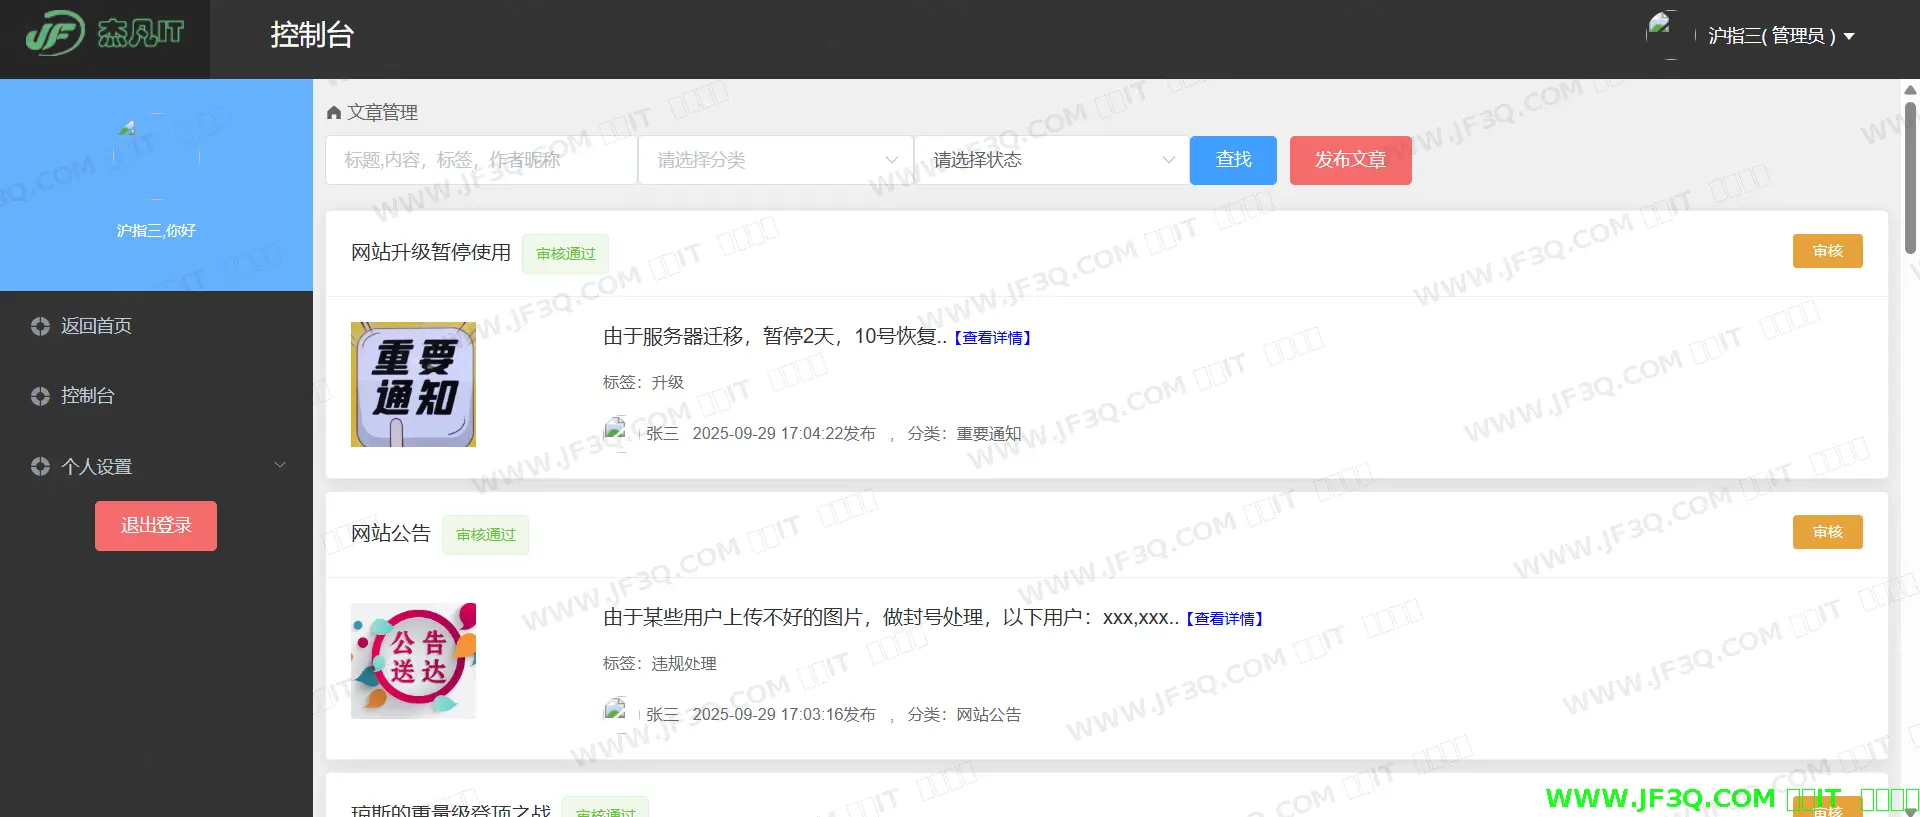Click the 返回首页 sidebar icon
Screen dimensions: 1920x817
[40, 326]
